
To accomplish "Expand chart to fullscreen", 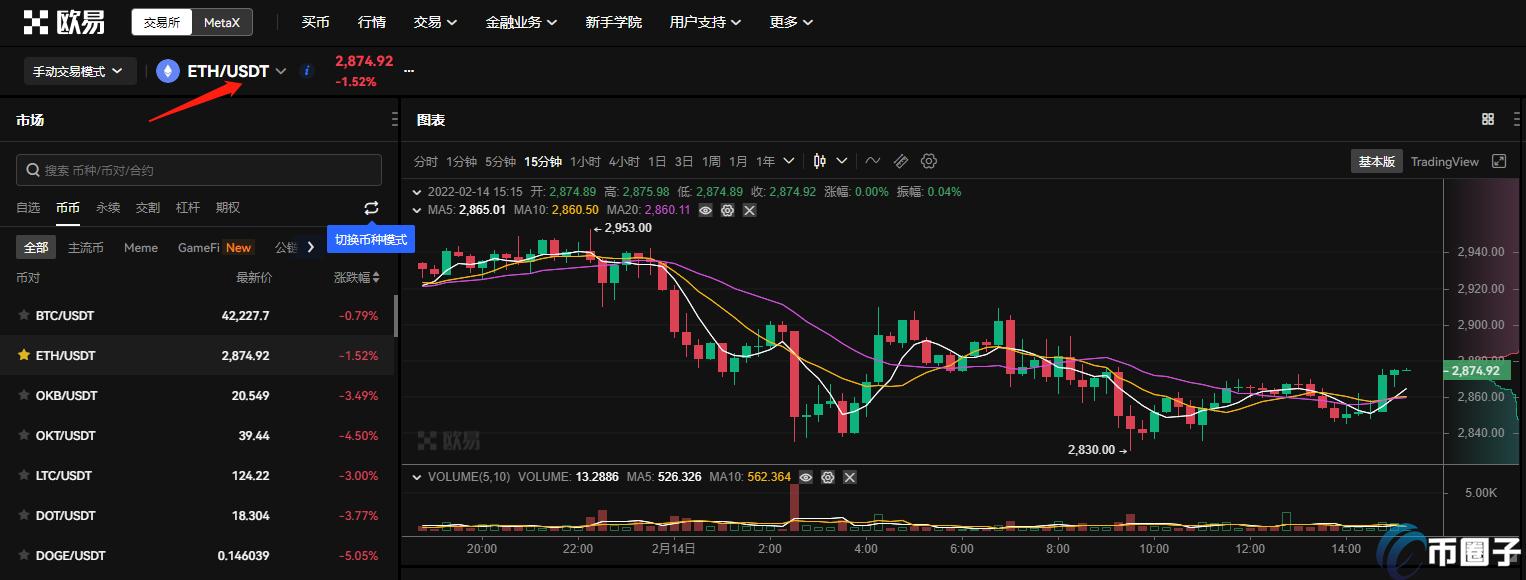I will tap(1498, 161).
